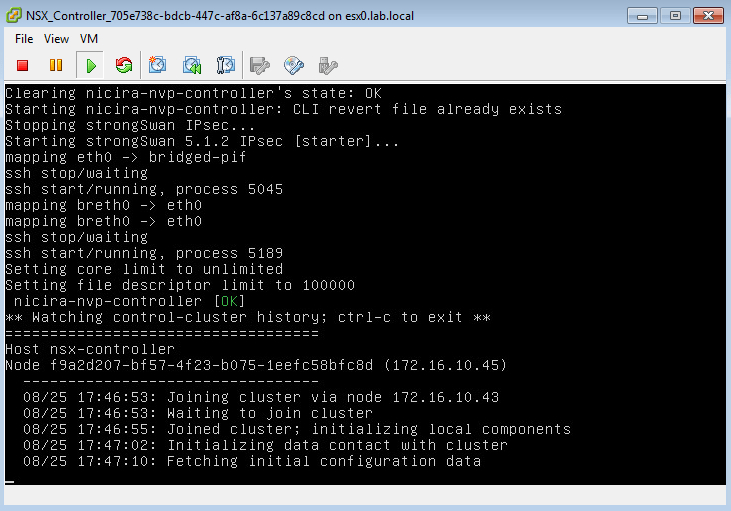The width and height of the screenshot is (731, 511).
Task: Connect a USB device via the toolbar icon
Action: [x=327, y=66]
